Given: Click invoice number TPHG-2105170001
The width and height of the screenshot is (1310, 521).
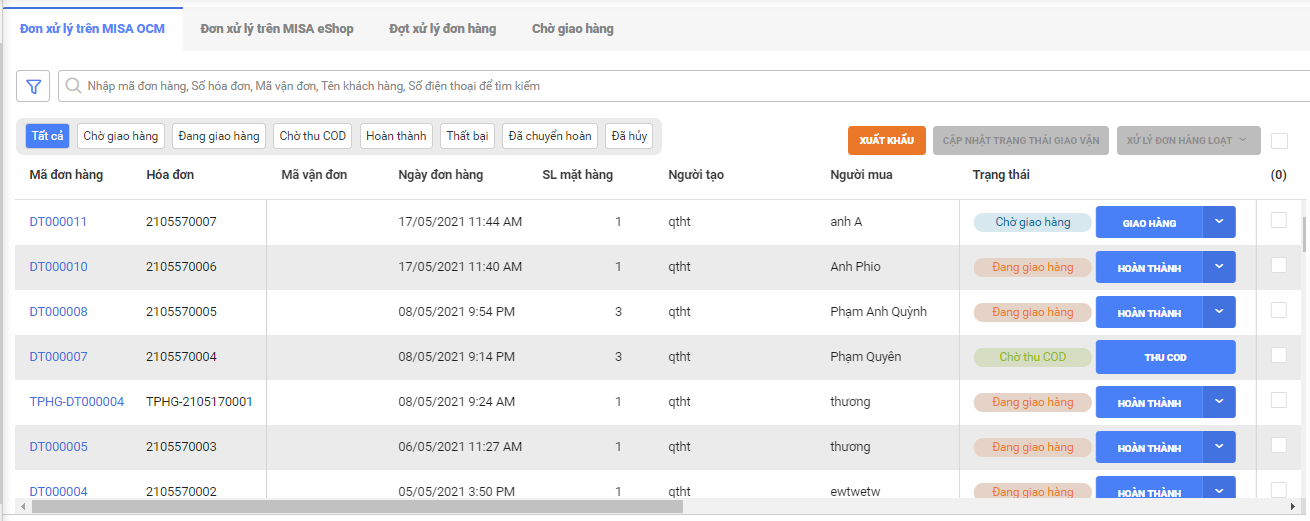Looking at the screenshot, I should (x=199, y=402).
